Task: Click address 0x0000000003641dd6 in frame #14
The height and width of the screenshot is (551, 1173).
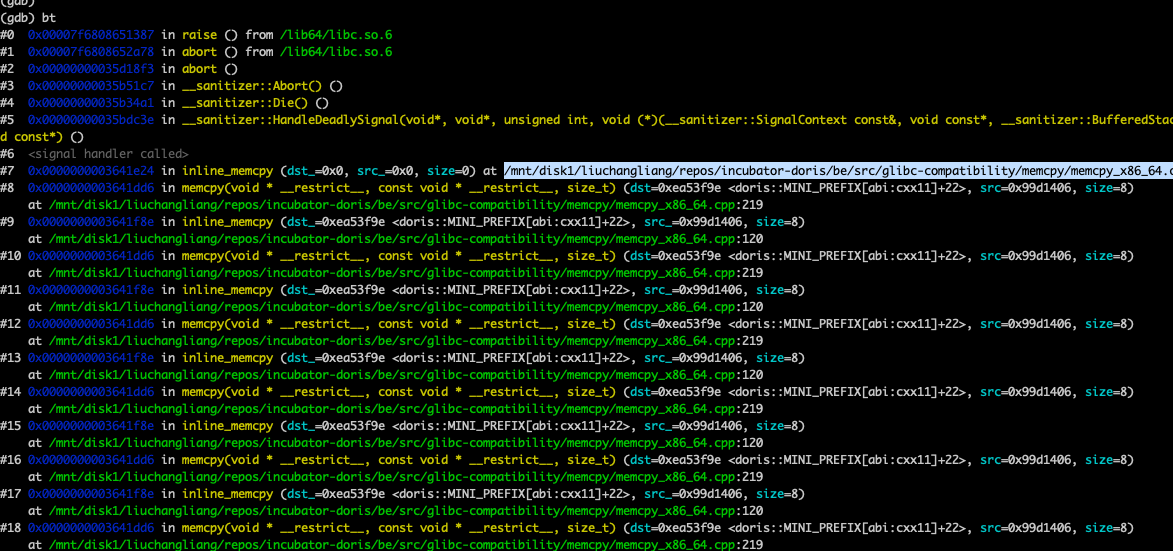Action: click(91, 391)
